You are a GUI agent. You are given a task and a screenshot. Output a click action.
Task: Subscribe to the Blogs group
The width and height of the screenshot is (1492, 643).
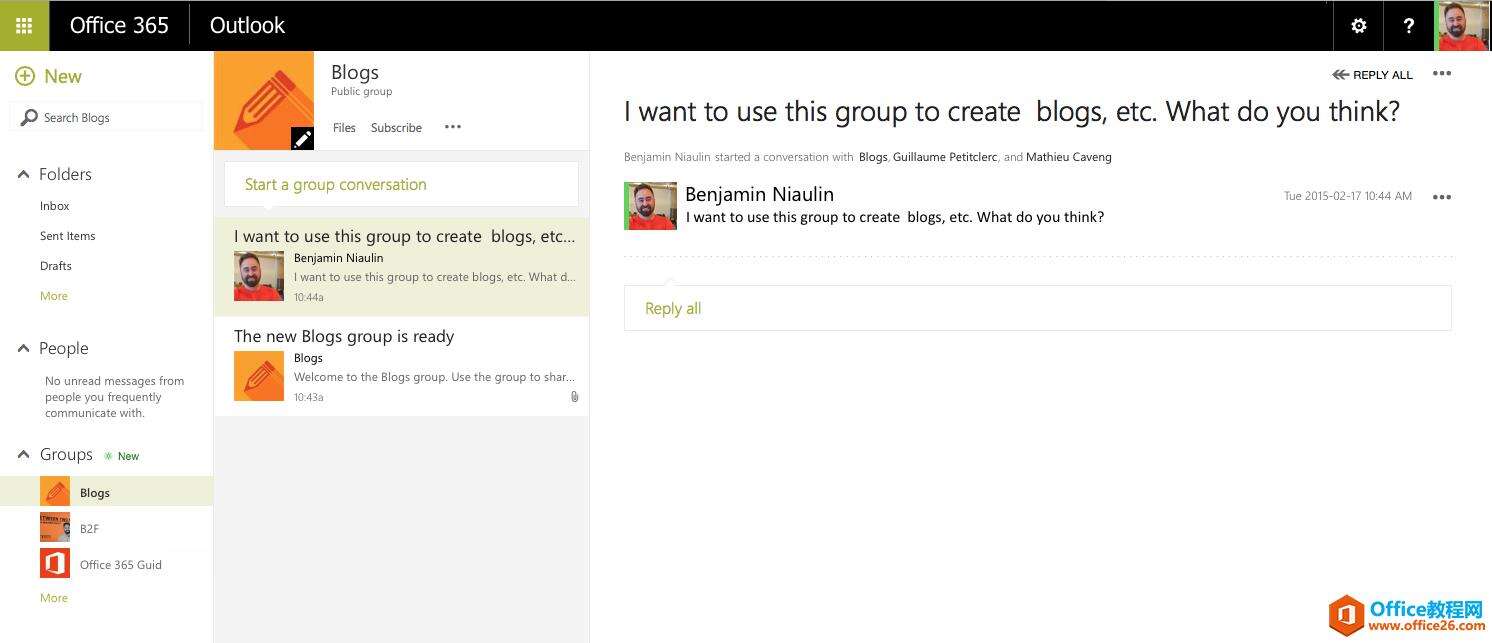[396, 128]
